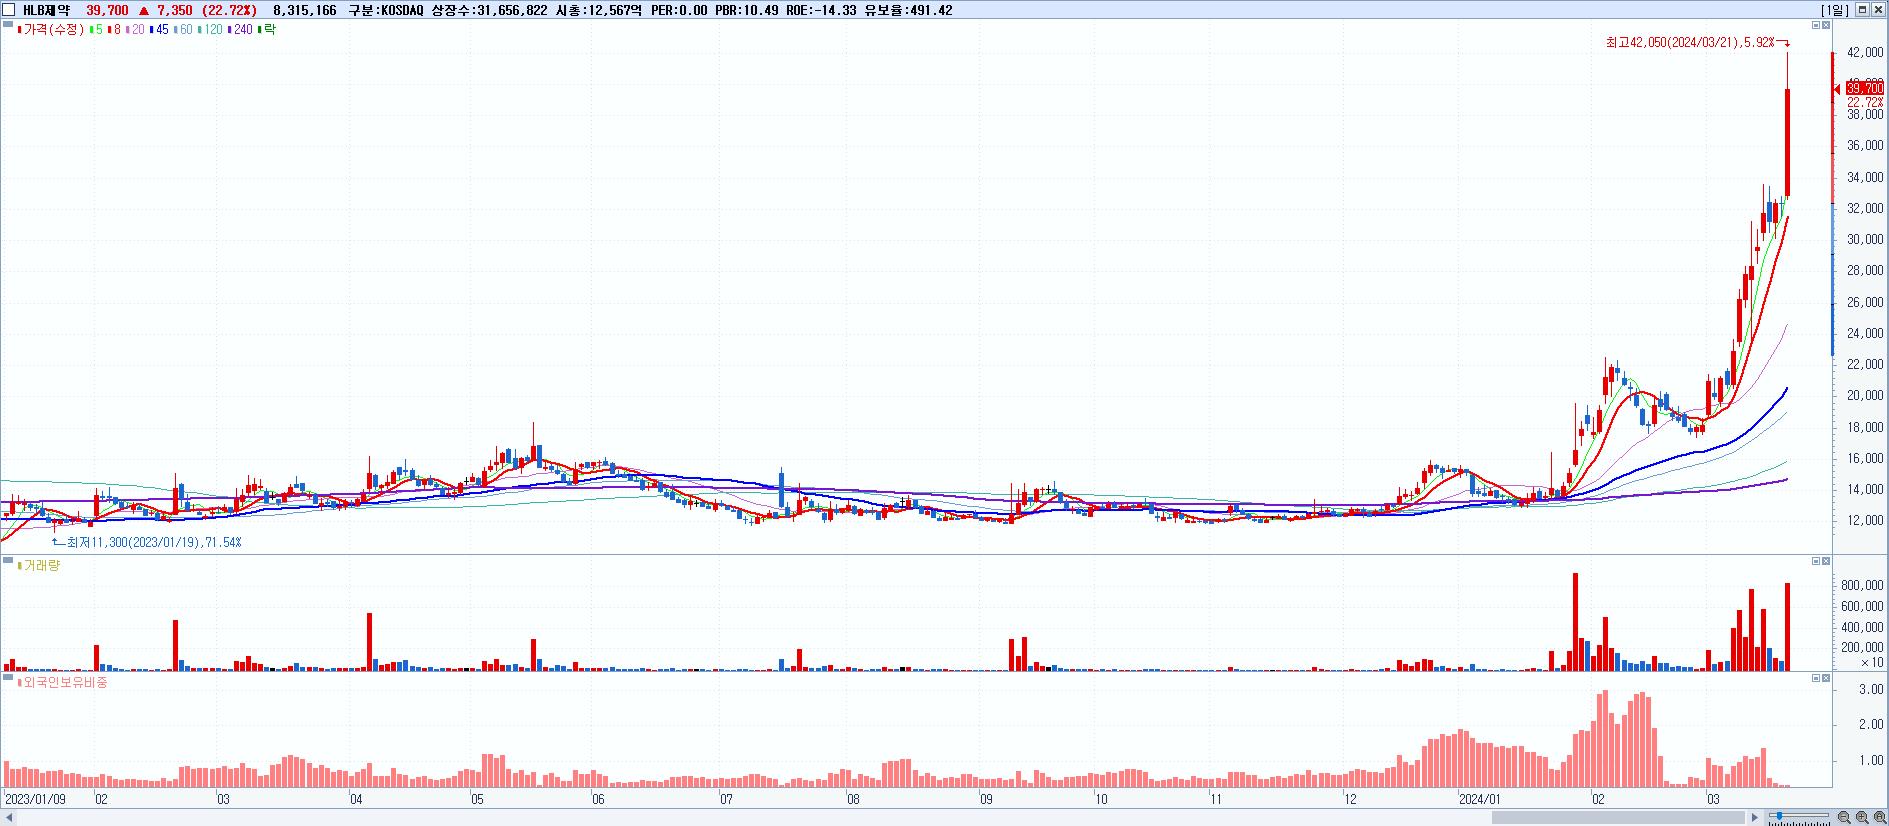Screen dimensions: 1889x826
Task: Minimize the price chart pane
Action: coord(1816,25)
